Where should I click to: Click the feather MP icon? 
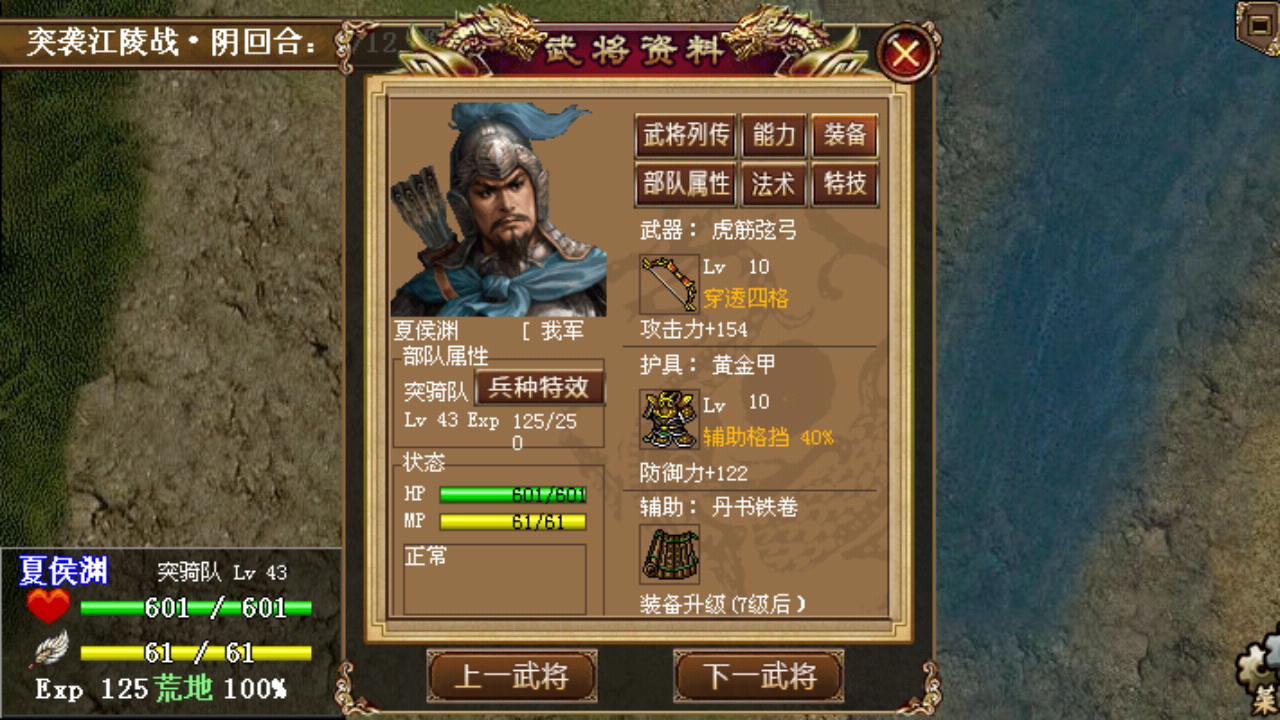[x=48, y=651]
